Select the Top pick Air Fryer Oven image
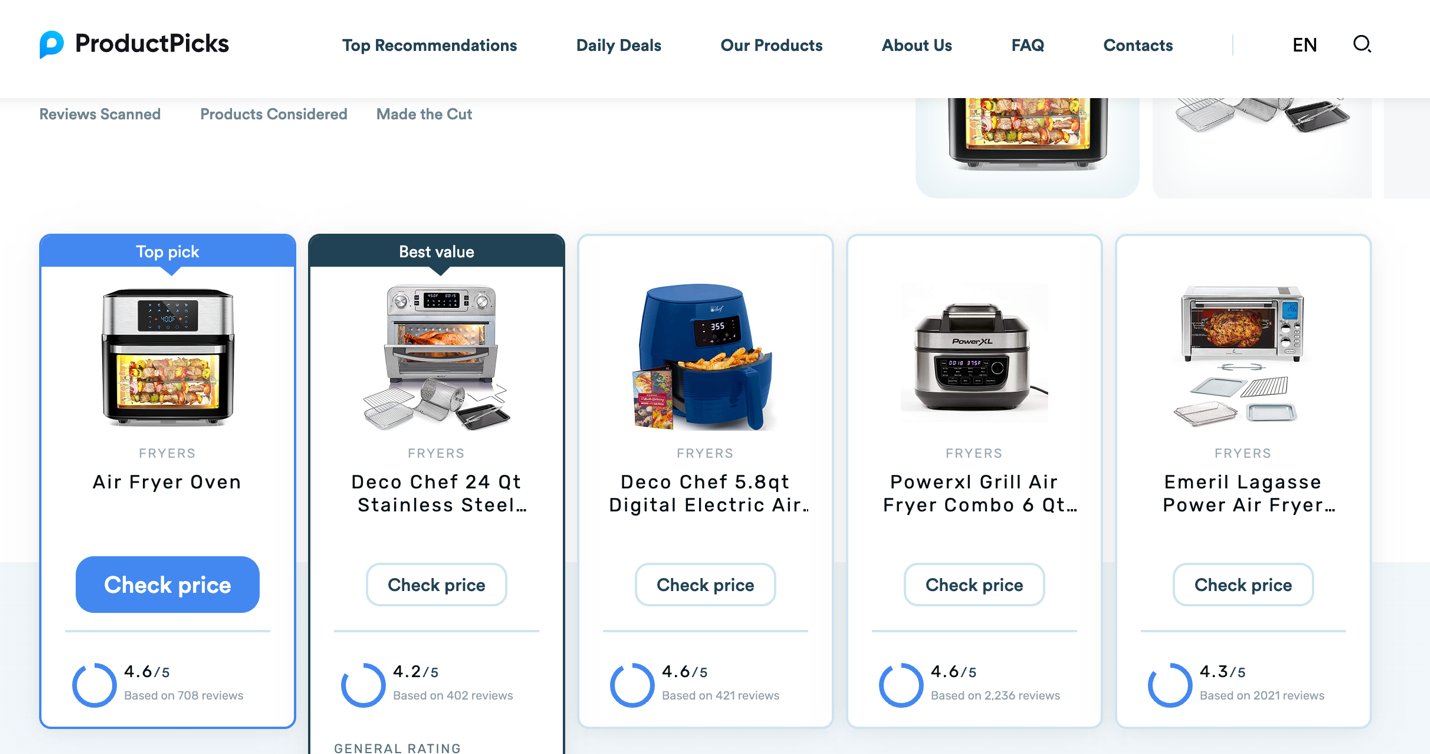Screen dimensions: 1430x754 point(168,357)
